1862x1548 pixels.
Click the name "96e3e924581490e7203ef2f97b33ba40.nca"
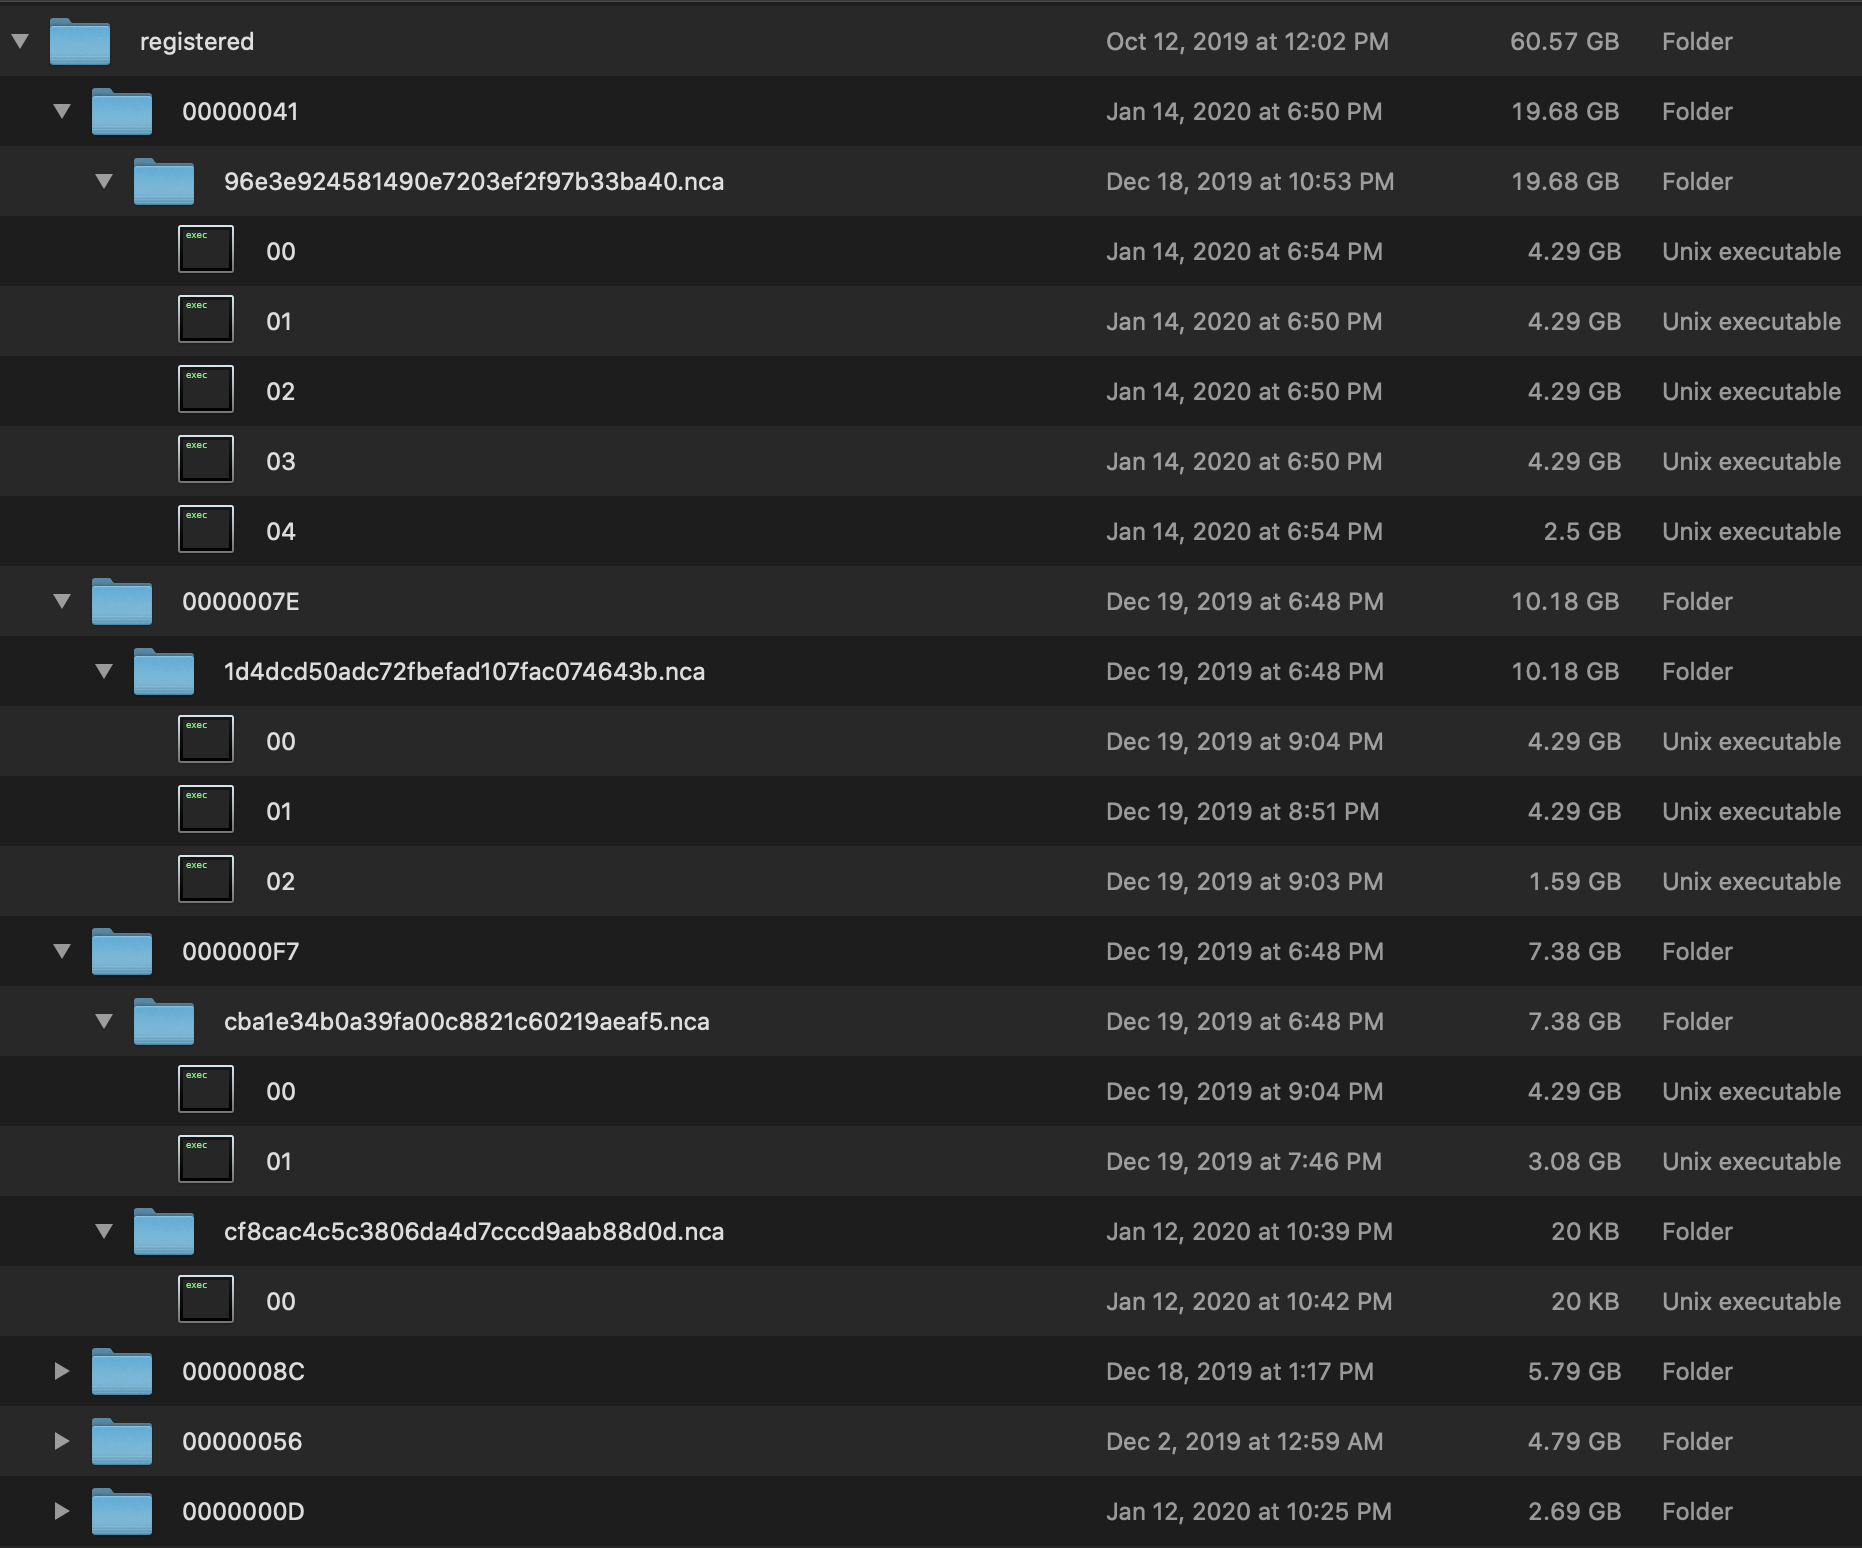tap(474, 182)
